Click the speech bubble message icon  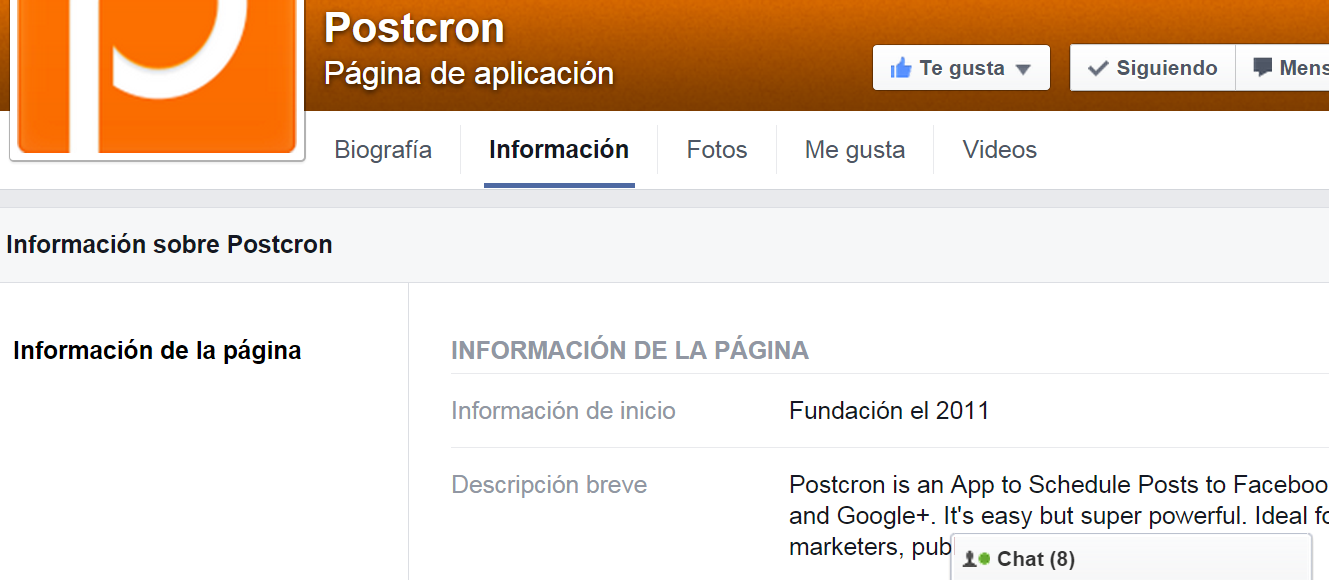click(1263, 68)
